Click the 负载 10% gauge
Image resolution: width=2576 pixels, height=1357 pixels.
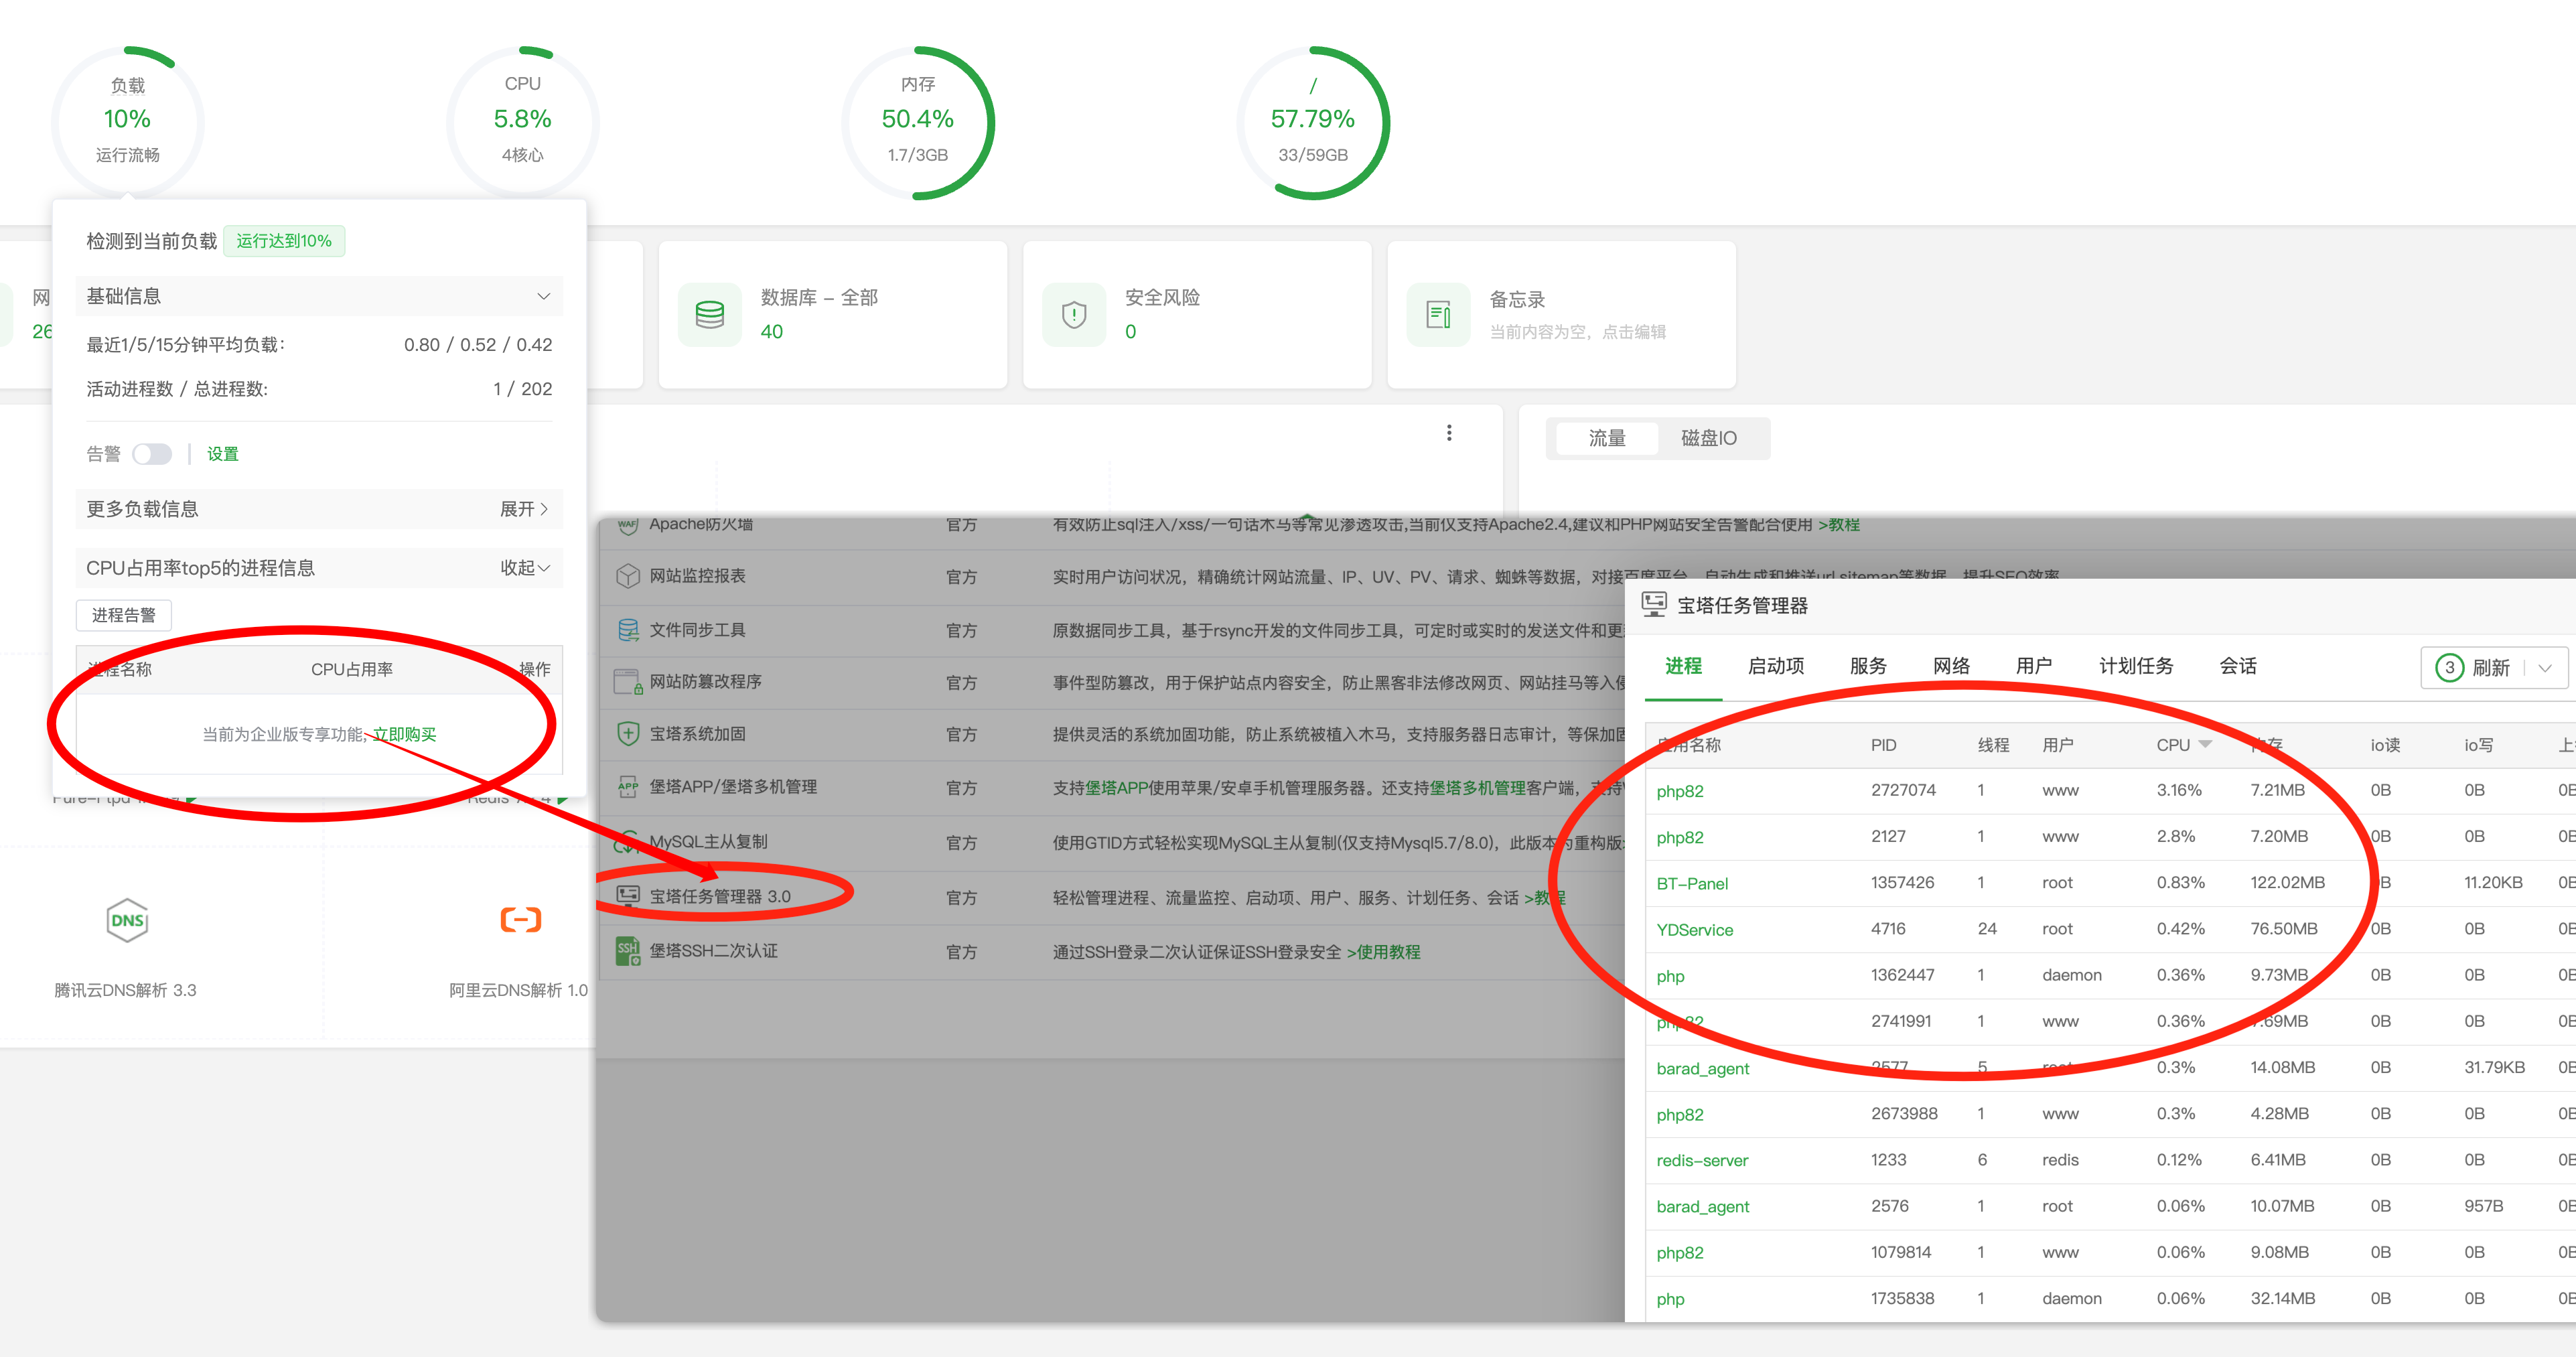[127, 123]
